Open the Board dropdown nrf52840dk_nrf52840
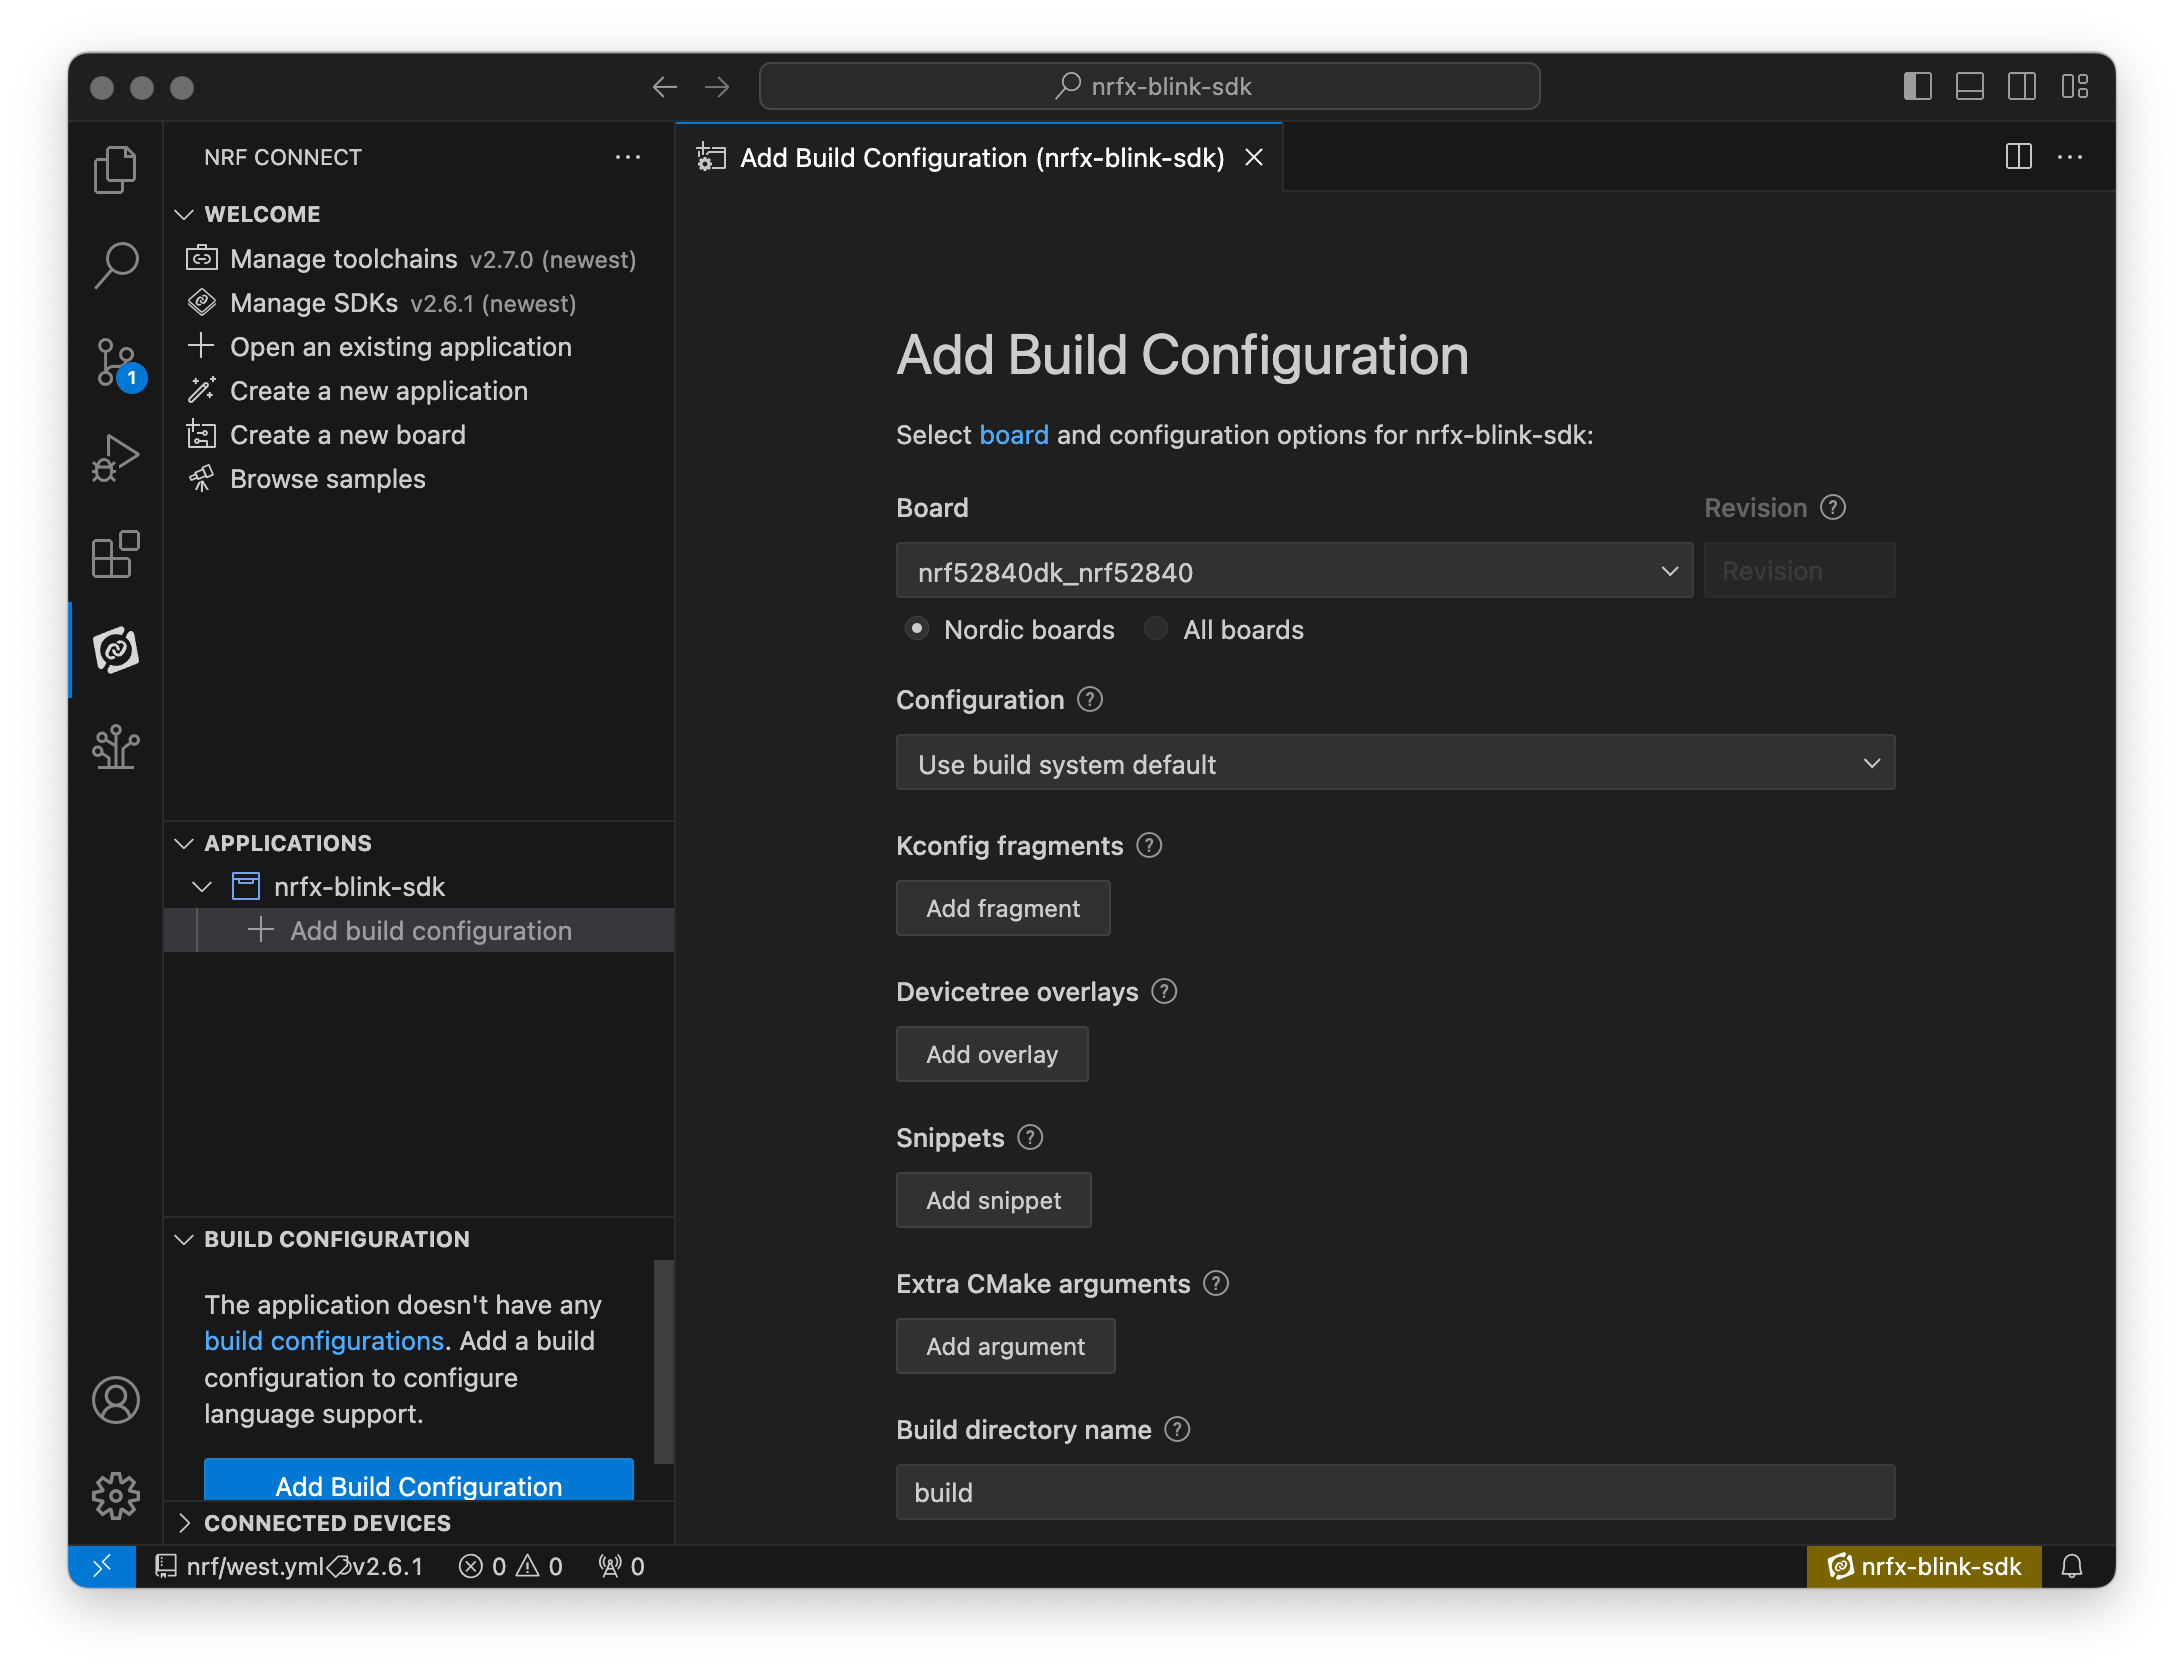The image size is (2184, 1672). pyautogui.click(x=1294, y=571)
